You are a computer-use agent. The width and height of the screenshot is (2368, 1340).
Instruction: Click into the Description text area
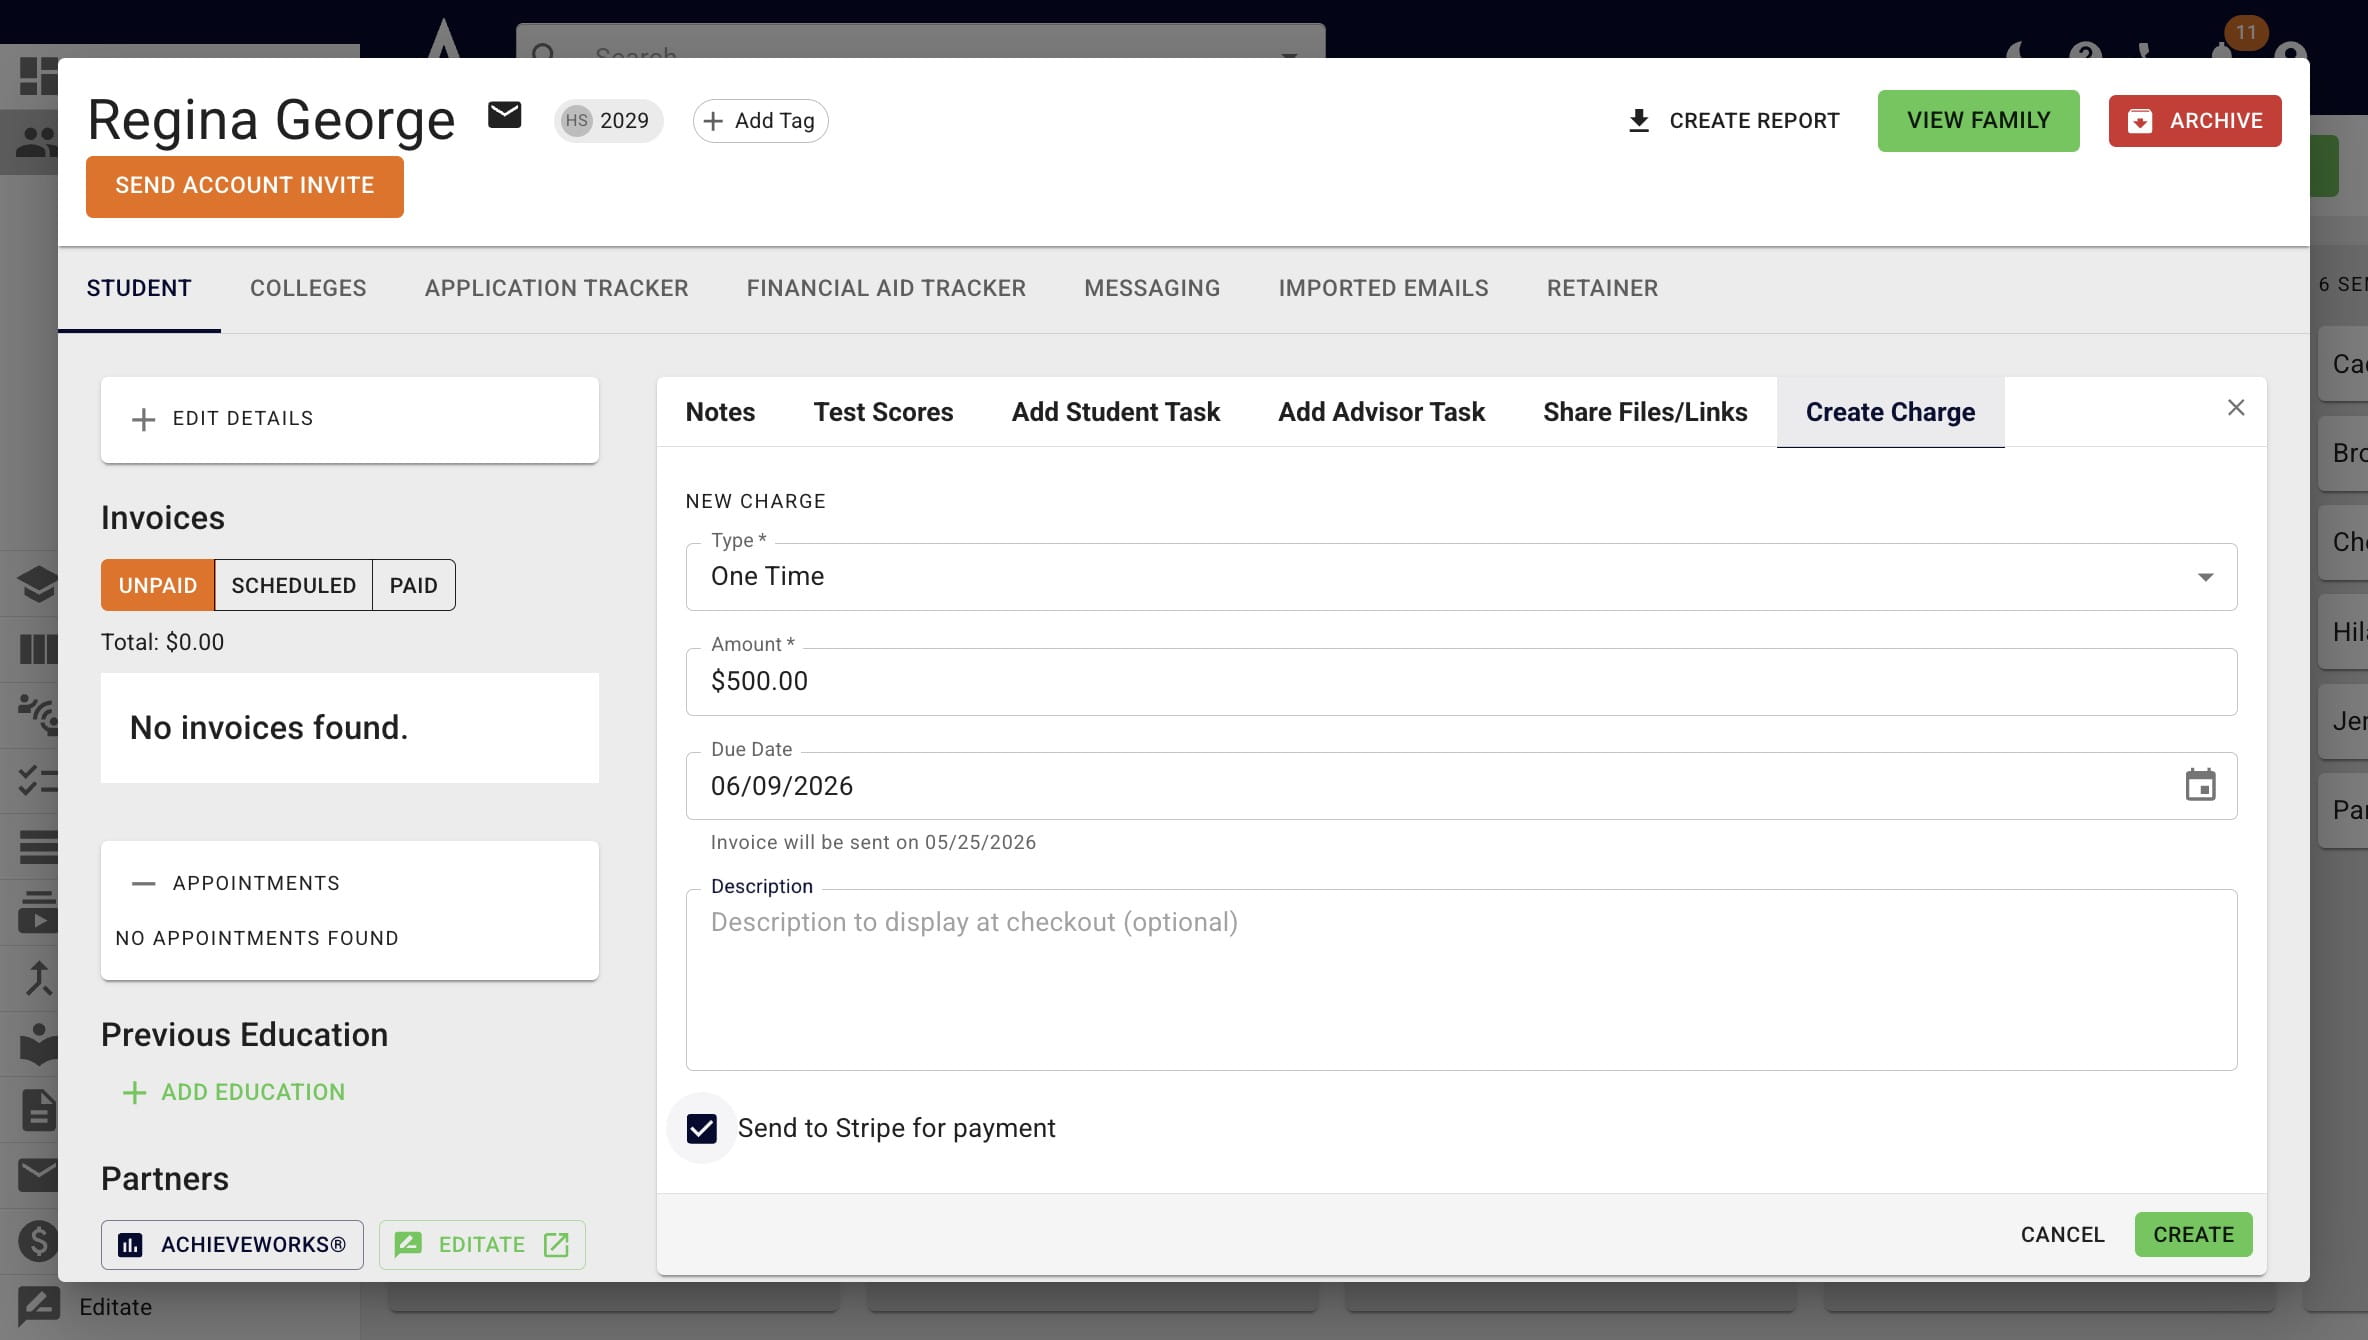coord(1461,980)
